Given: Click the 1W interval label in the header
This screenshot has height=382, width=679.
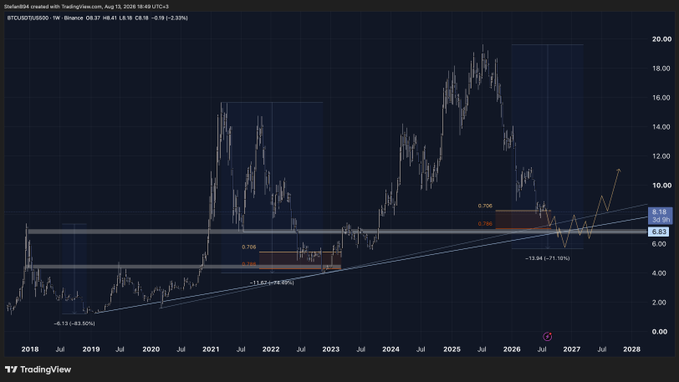Looking at the screenshot, I should [x=56, y=18].
